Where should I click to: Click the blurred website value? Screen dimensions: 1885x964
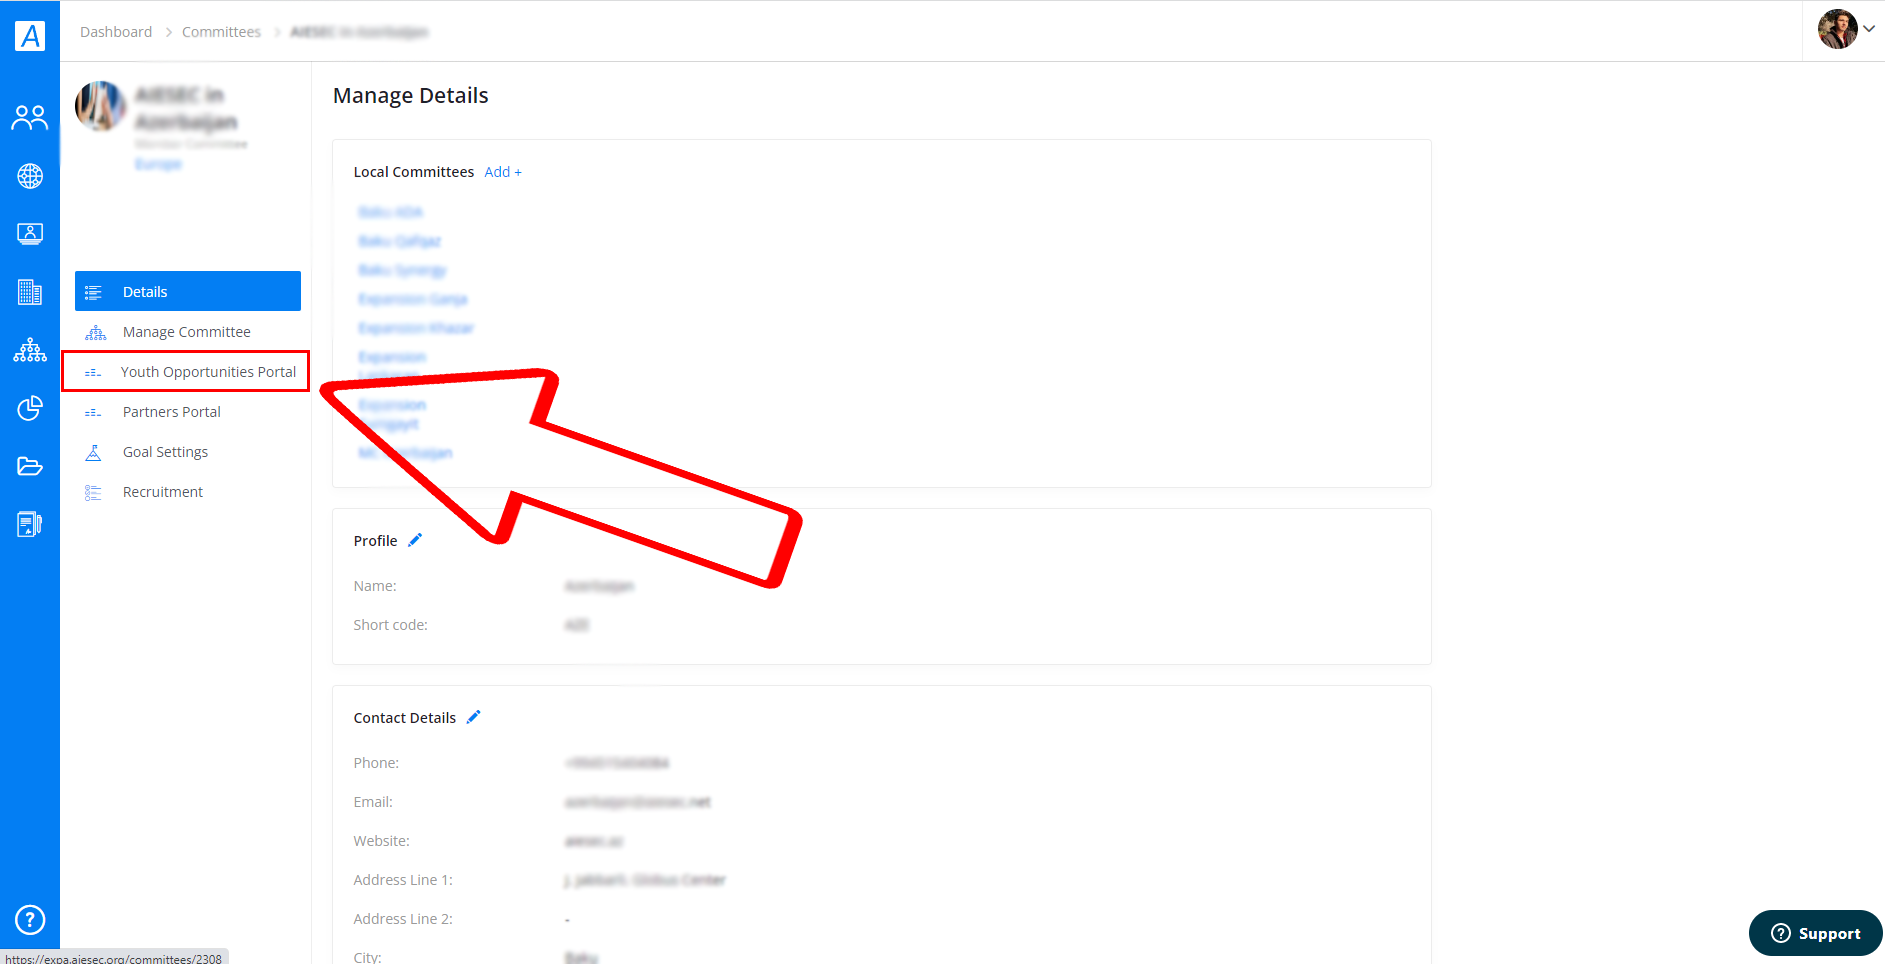594,841
